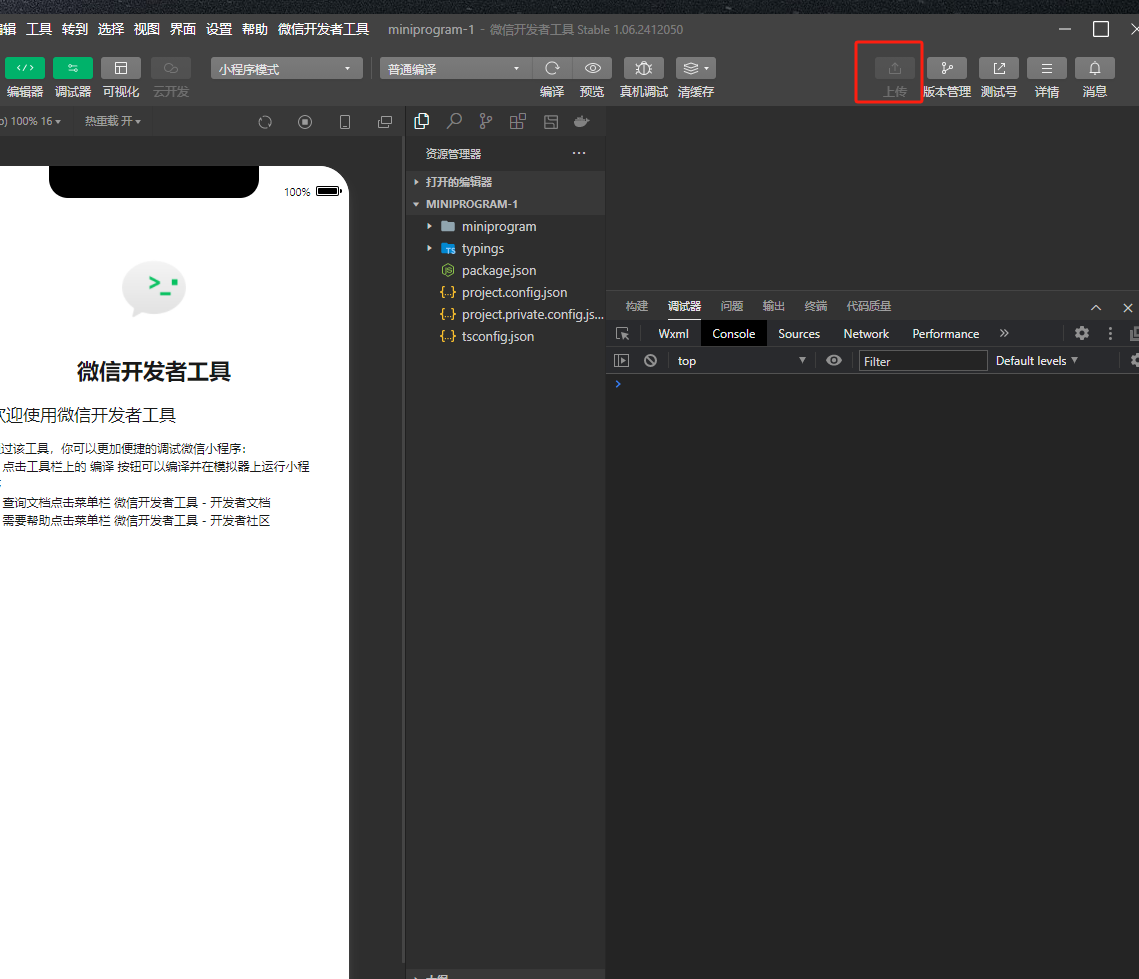Select the Sources devtools tab
Screen dimensions: 1139x979
[799, 333]
